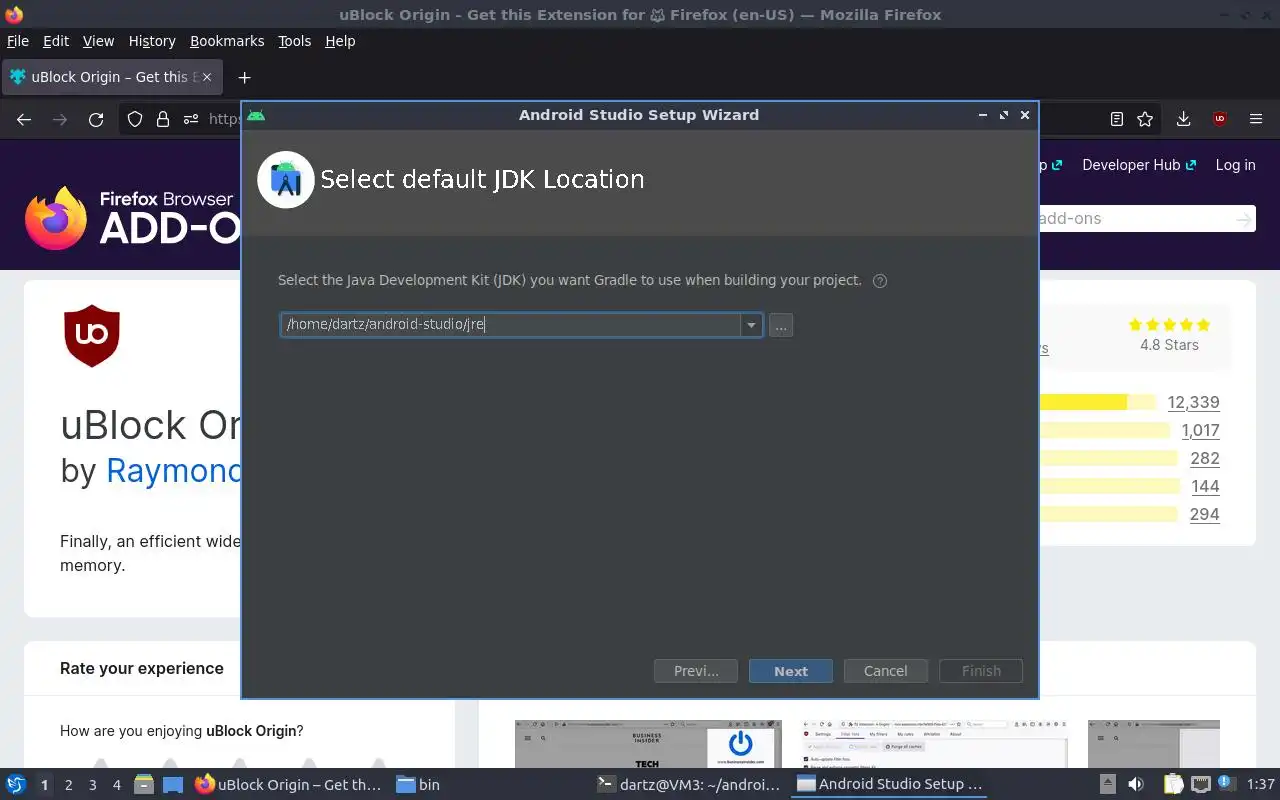Go back with the Previ... button
Viewport: 1280px width, 800px height.
click(x=696, y=671)
